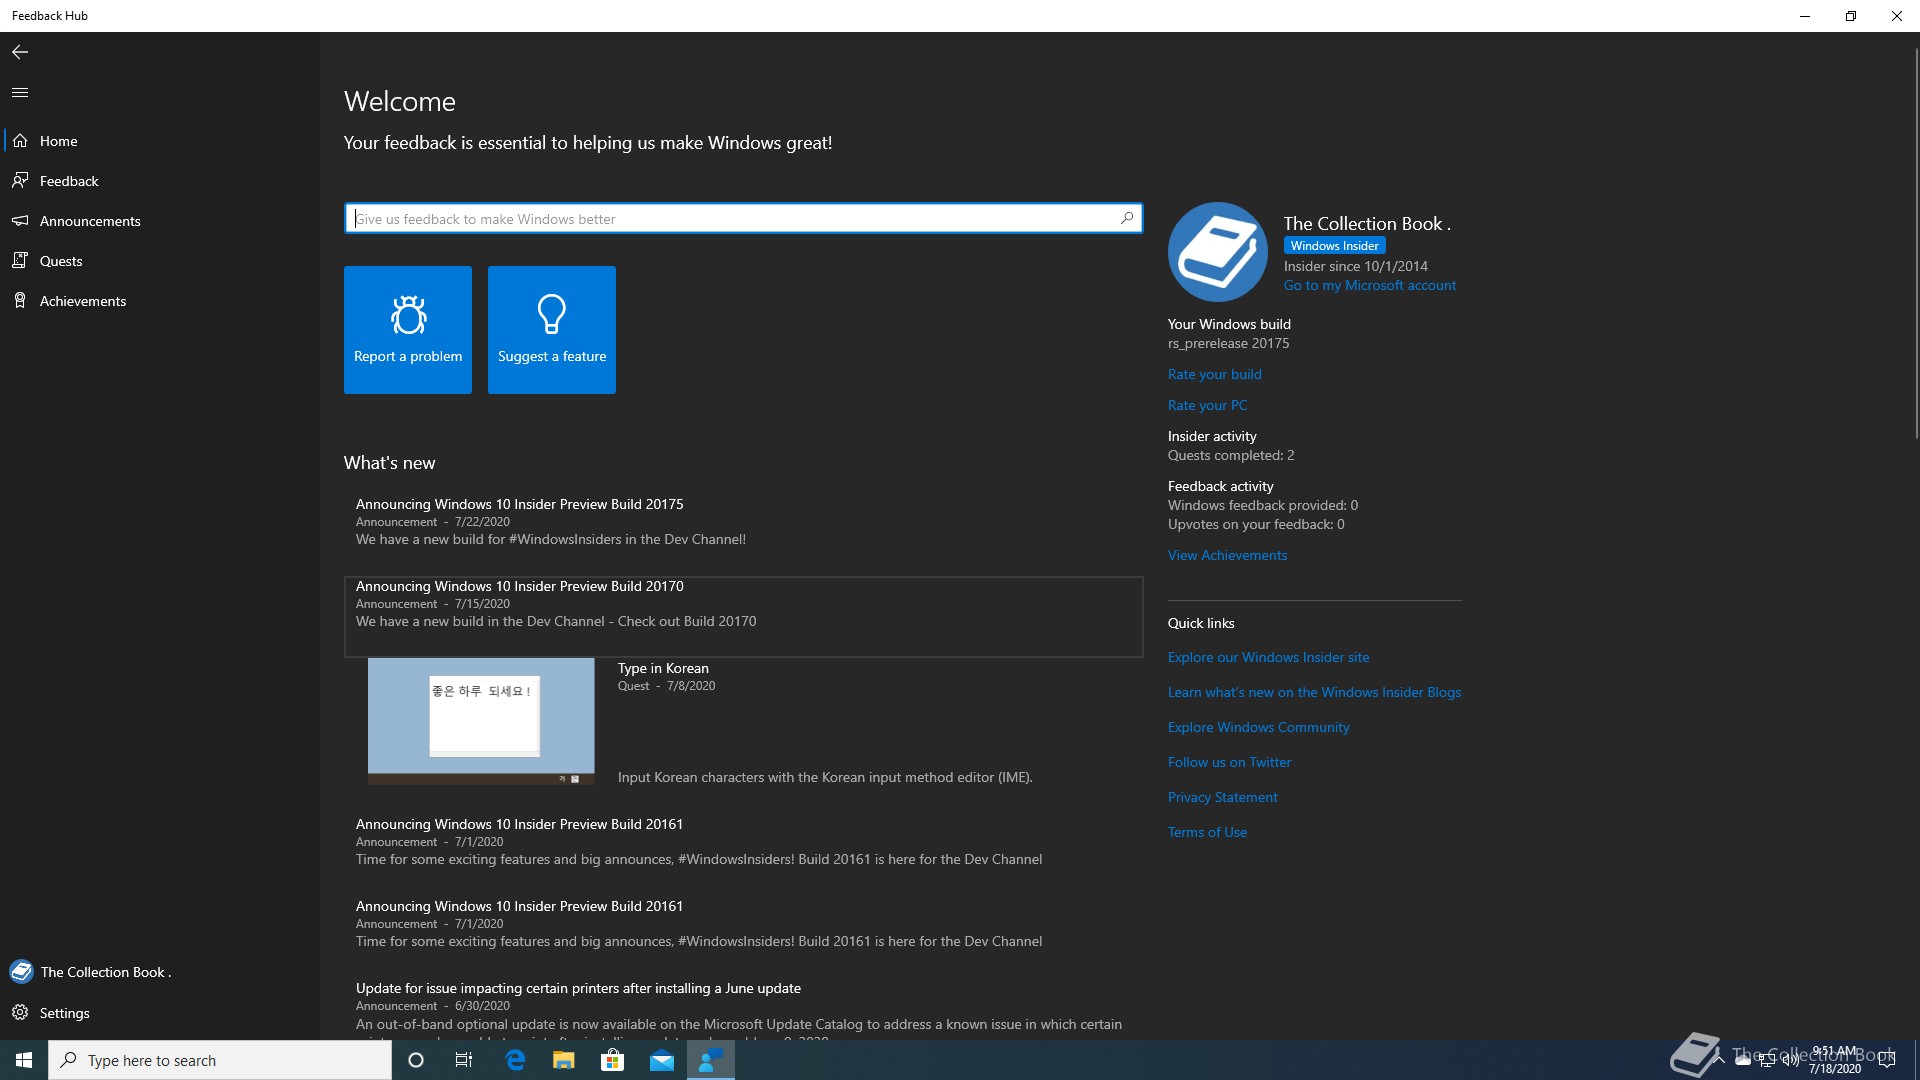The image size is (1920, 1080).
Task: Open Explore Windows Community link
Action: coord(1259,727)
